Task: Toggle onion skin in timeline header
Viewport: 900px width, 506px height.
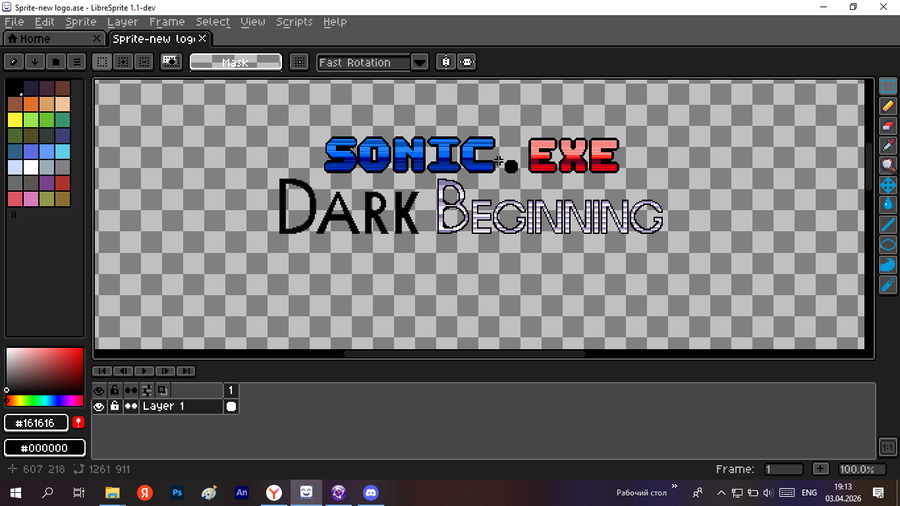Action: 163,391
